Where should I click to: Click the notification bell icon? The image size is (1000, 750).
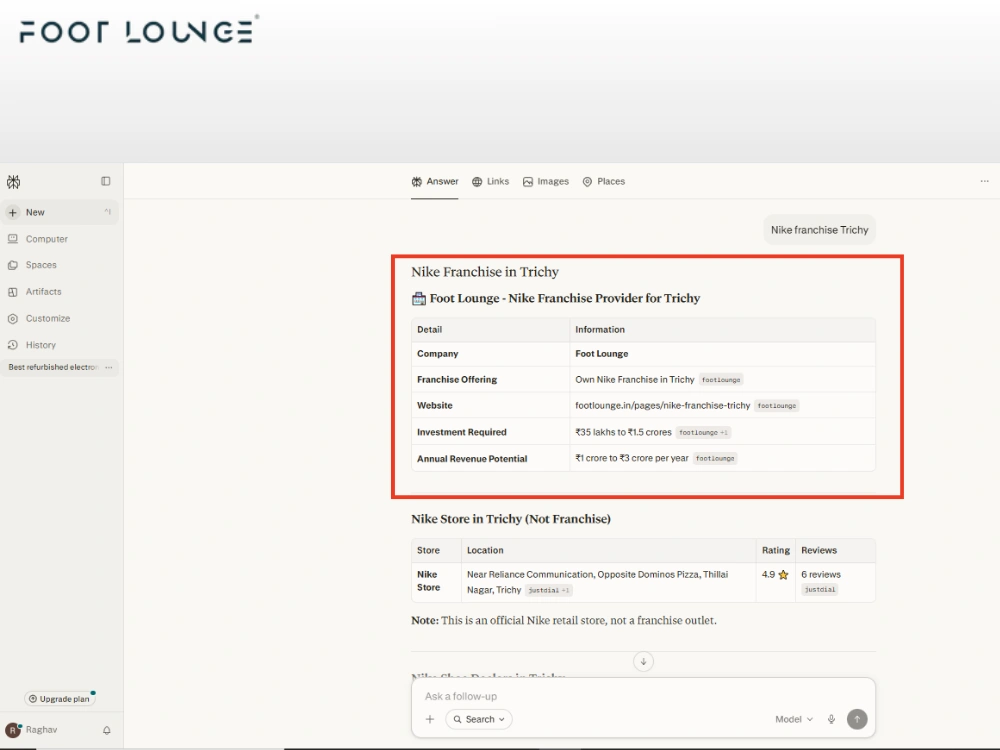click(x=107, y=730)
